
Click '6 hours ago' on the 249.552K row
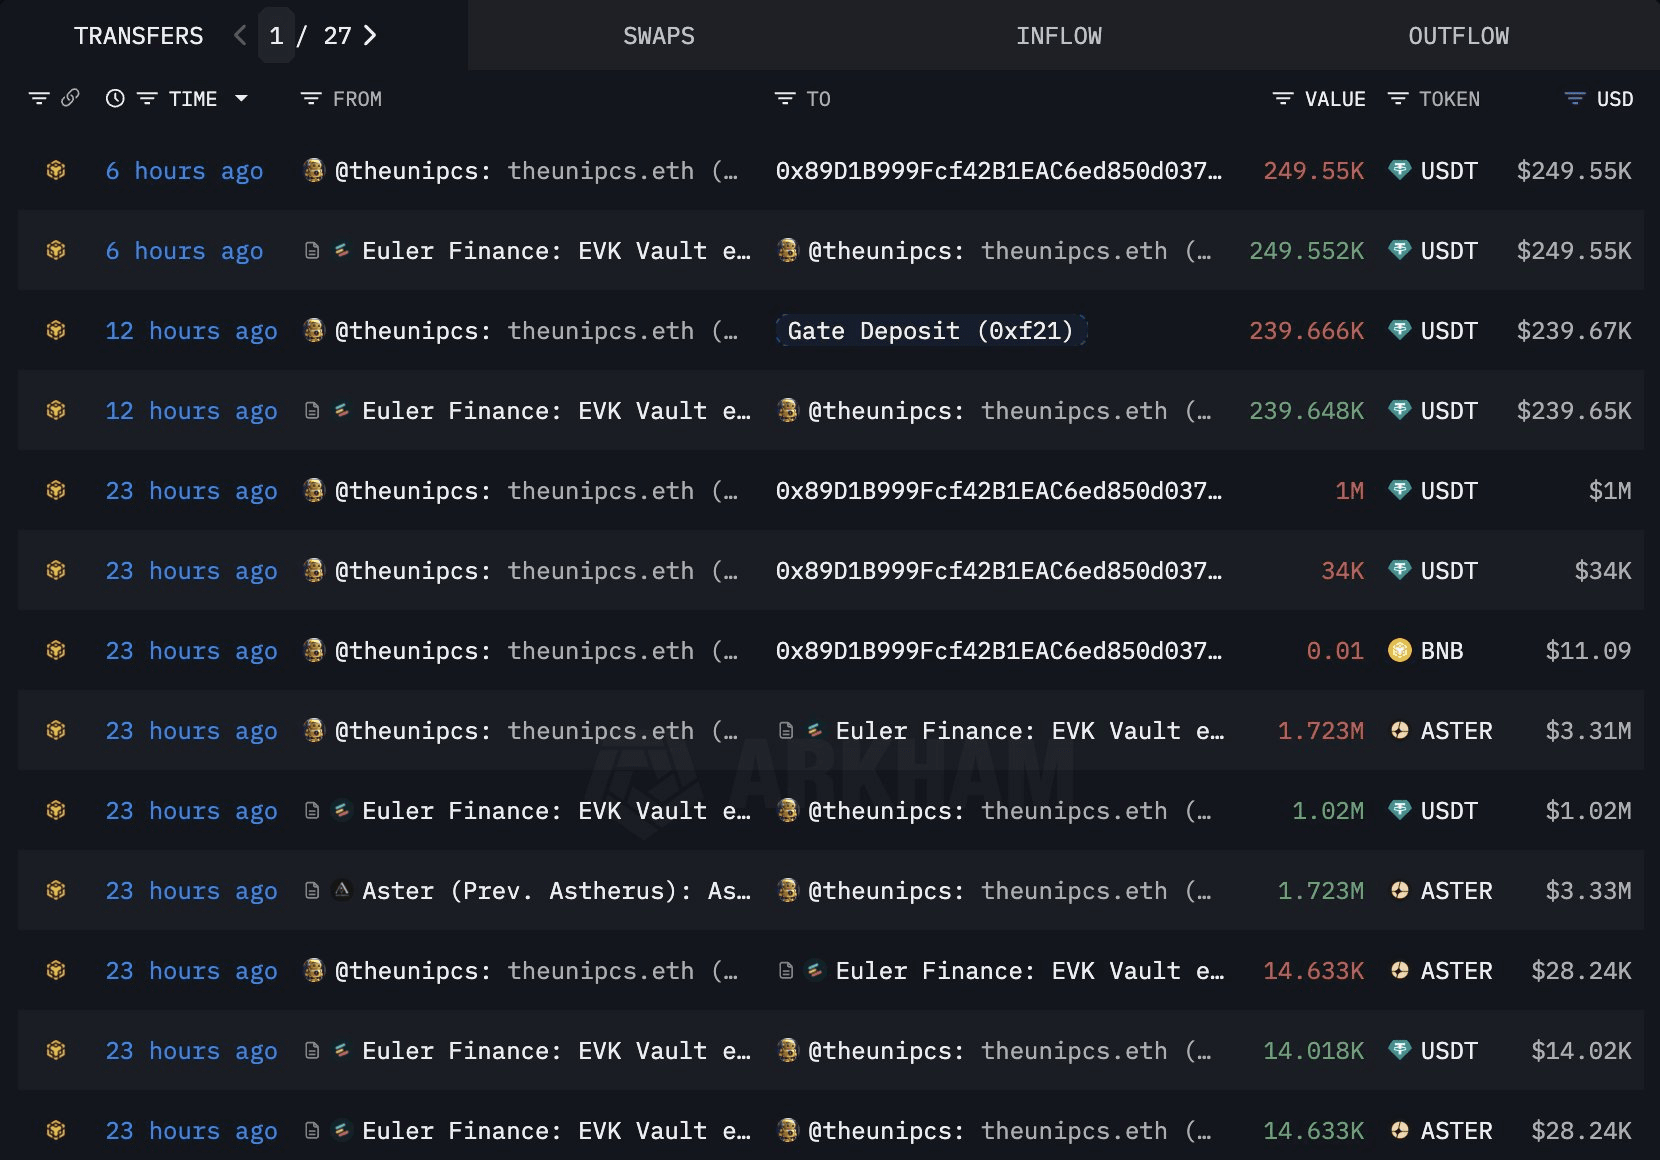pyautogui.click(x=184, y=251)
